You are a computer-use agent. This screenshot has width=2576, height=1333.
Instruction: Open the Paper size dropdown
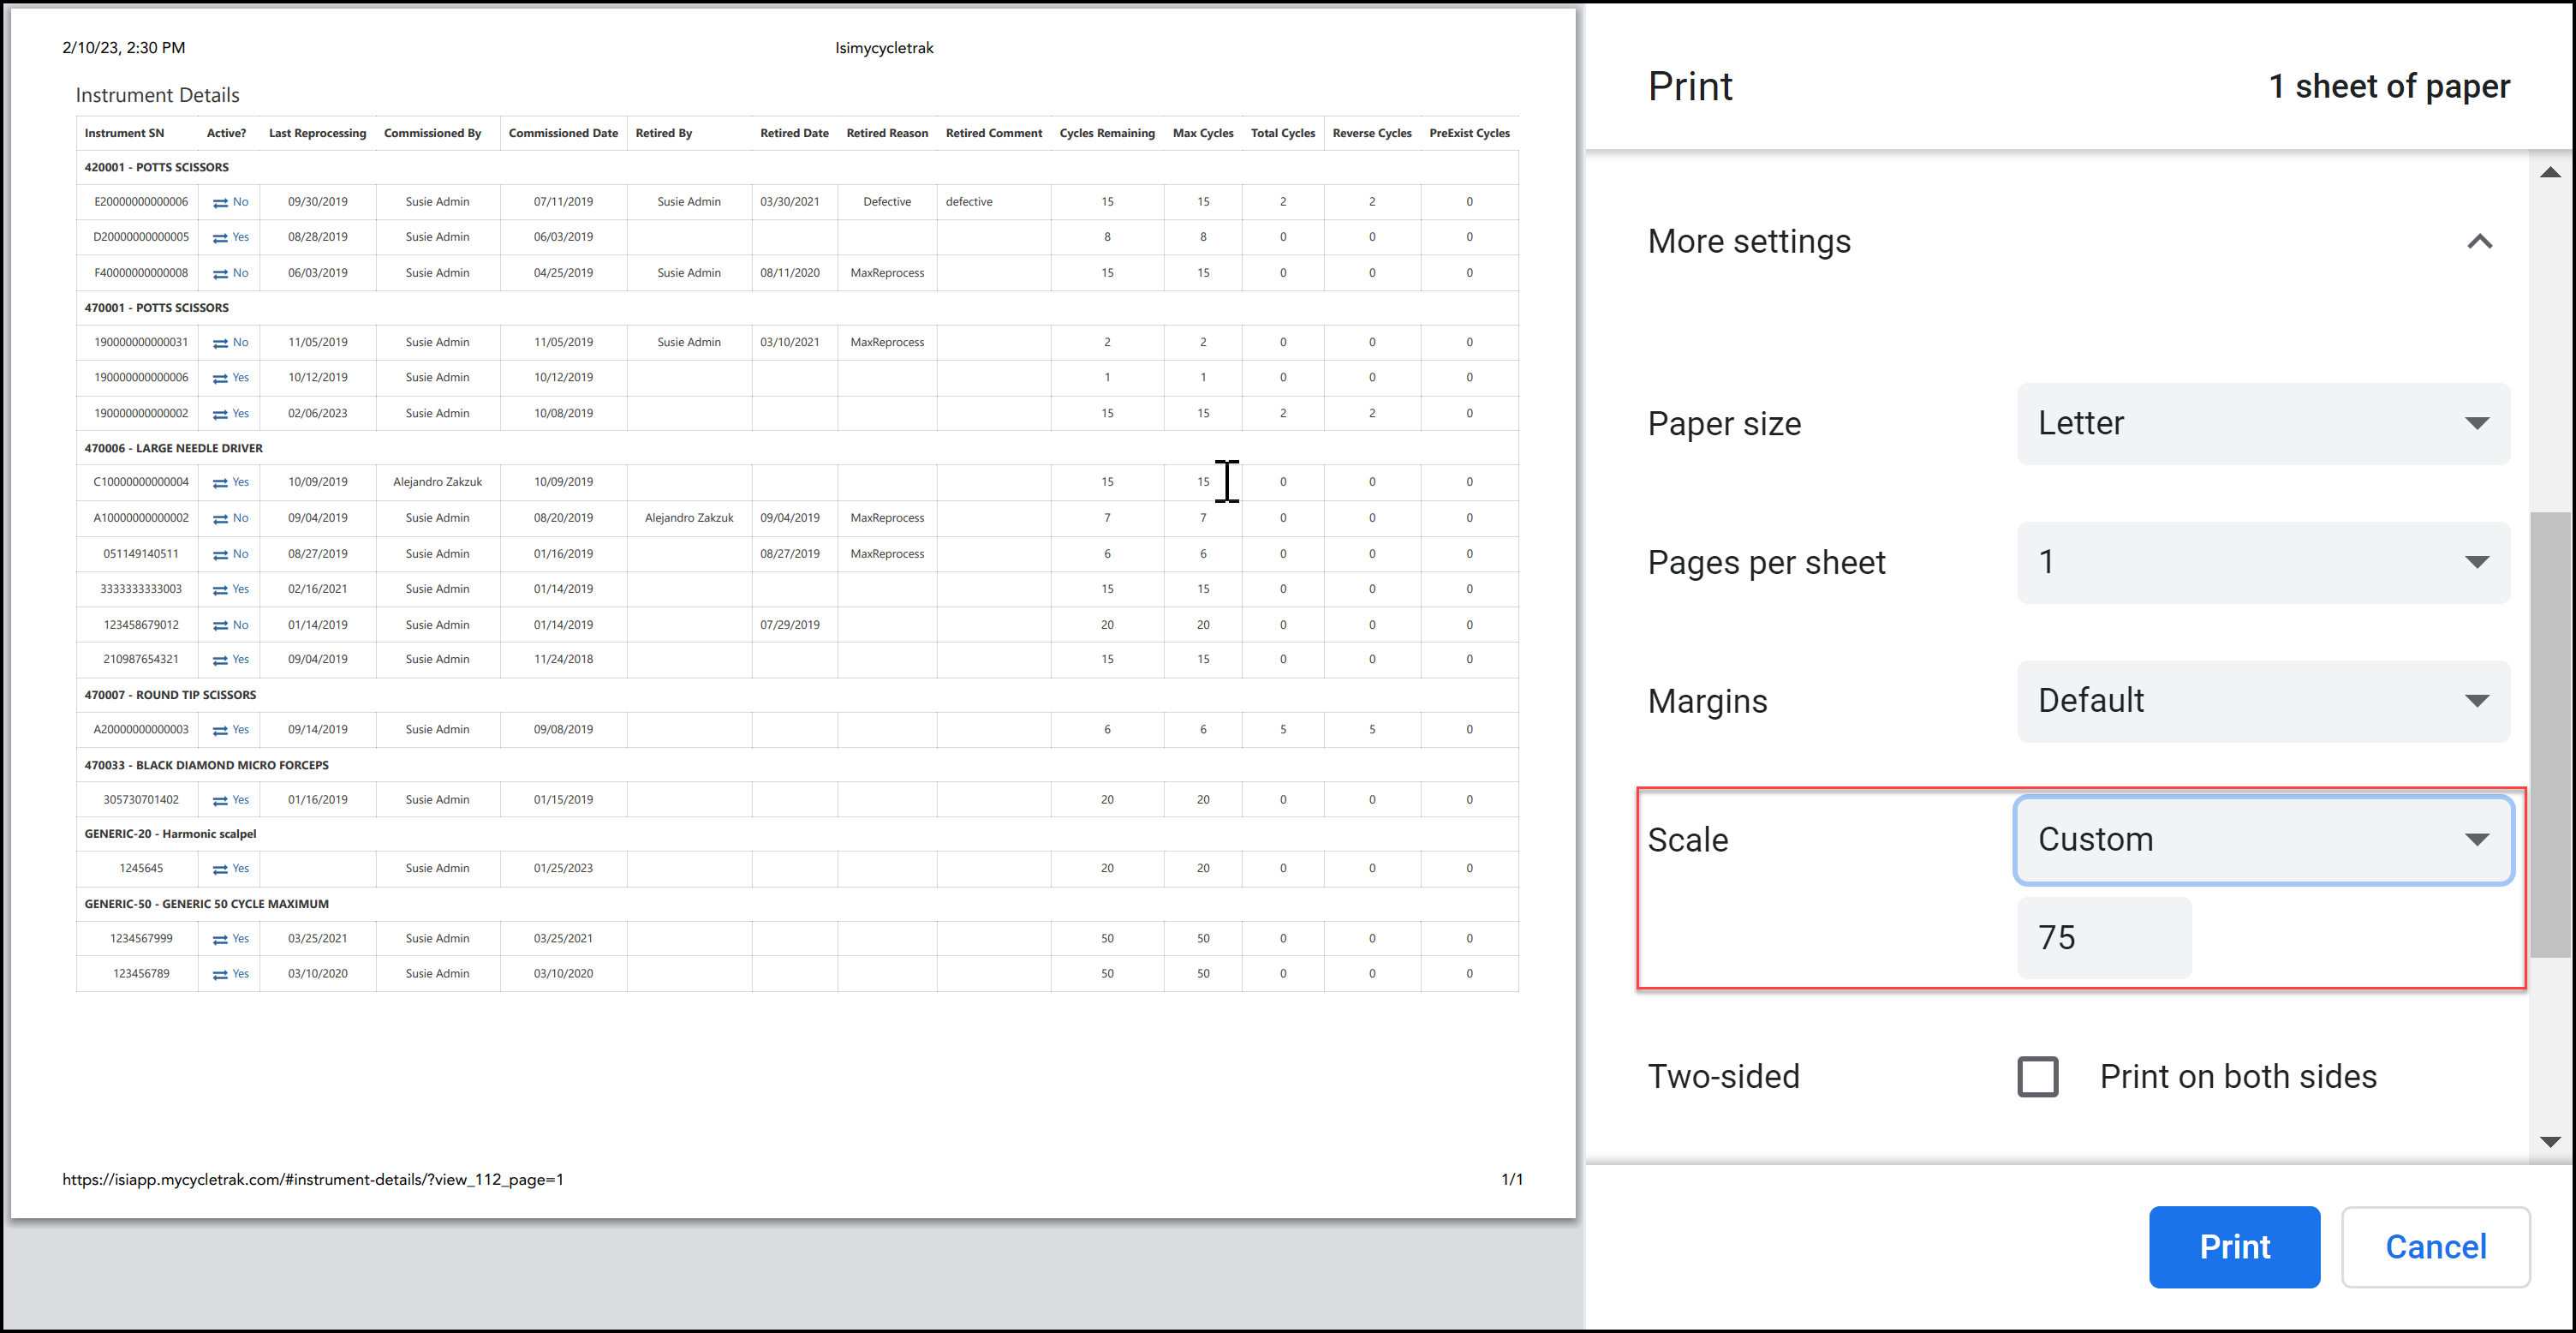click(x=2263, y=424)
